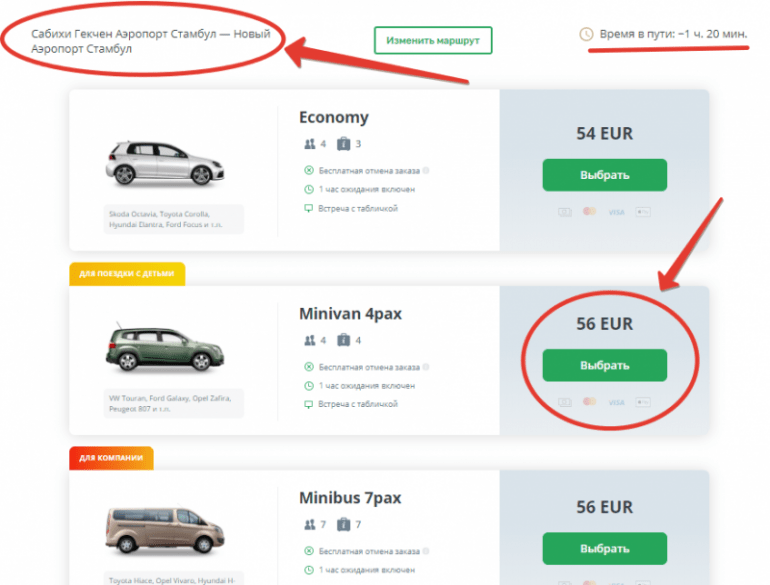Click the clock icon beside travel time

click(586, 34)
